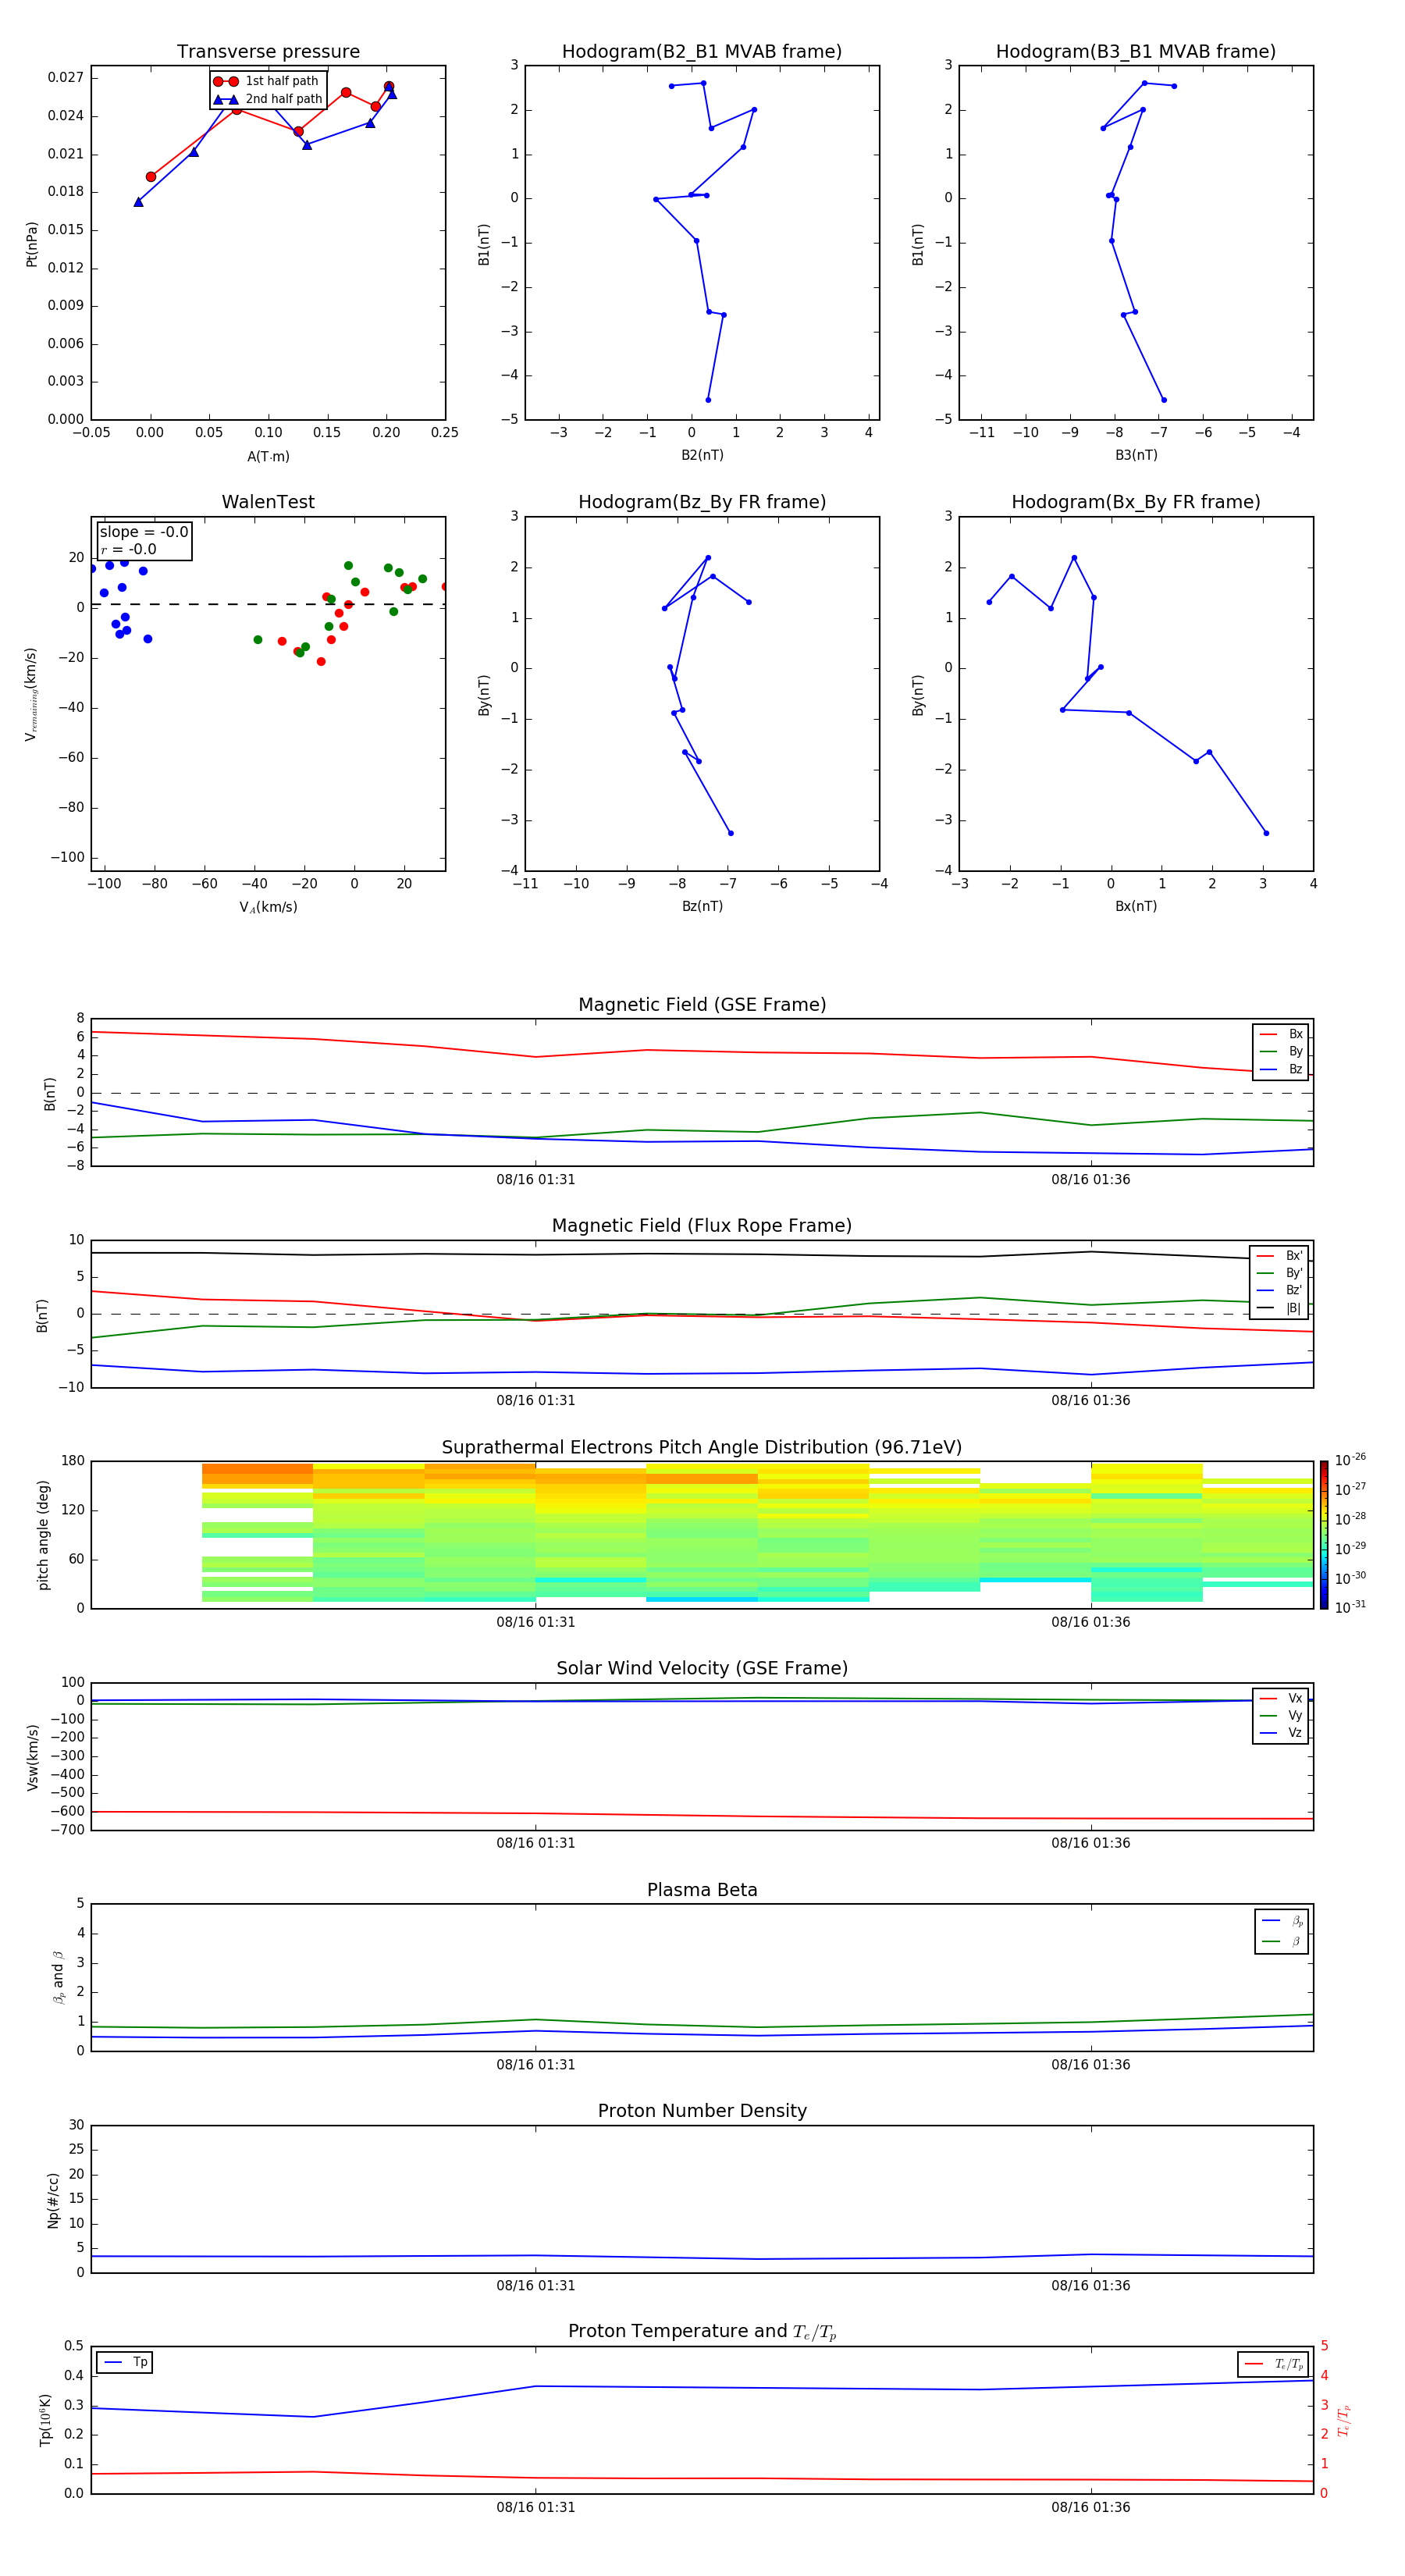
Task: Select the "VA(km/s)" x-axis label
Action: [268, 907]
